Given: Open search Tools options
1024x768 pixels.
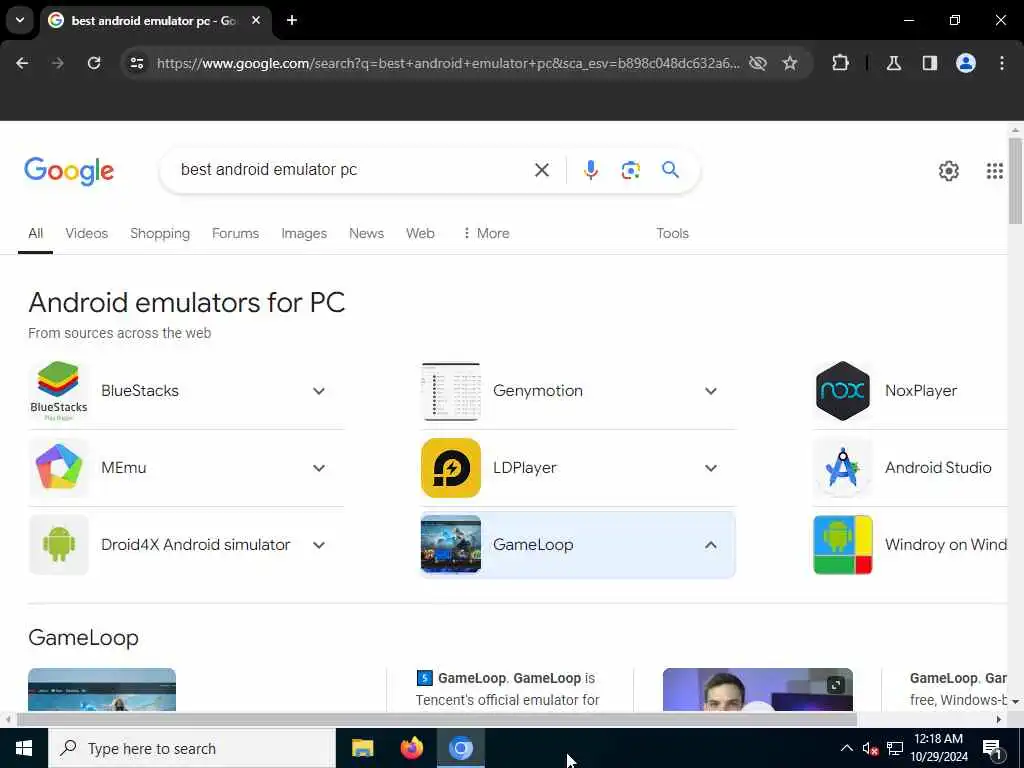Looking at the screenshot, I should (x=673, y=233).
